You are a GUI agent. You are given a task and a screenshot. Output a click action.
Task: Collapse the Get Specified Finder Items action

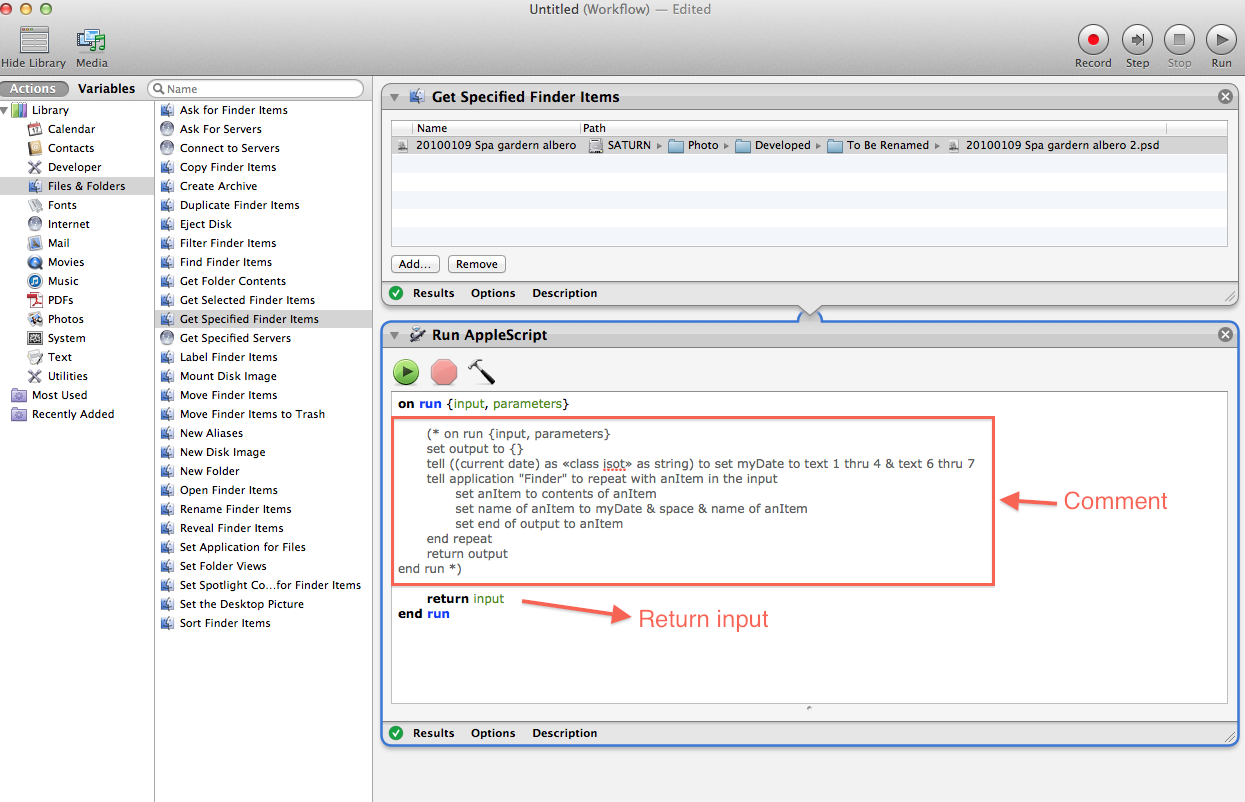(x=395, y=97)
